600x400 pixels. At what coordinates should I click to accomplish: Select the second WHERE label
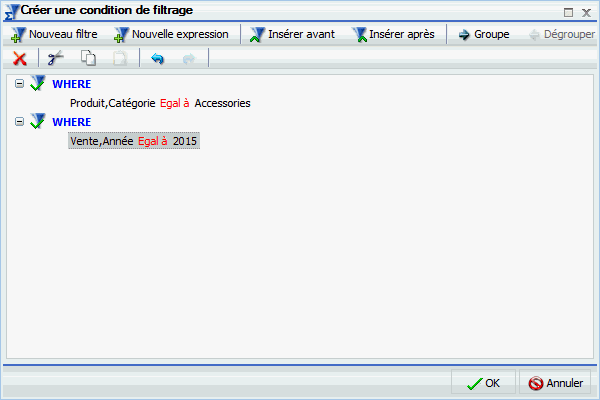click(72, 122)
